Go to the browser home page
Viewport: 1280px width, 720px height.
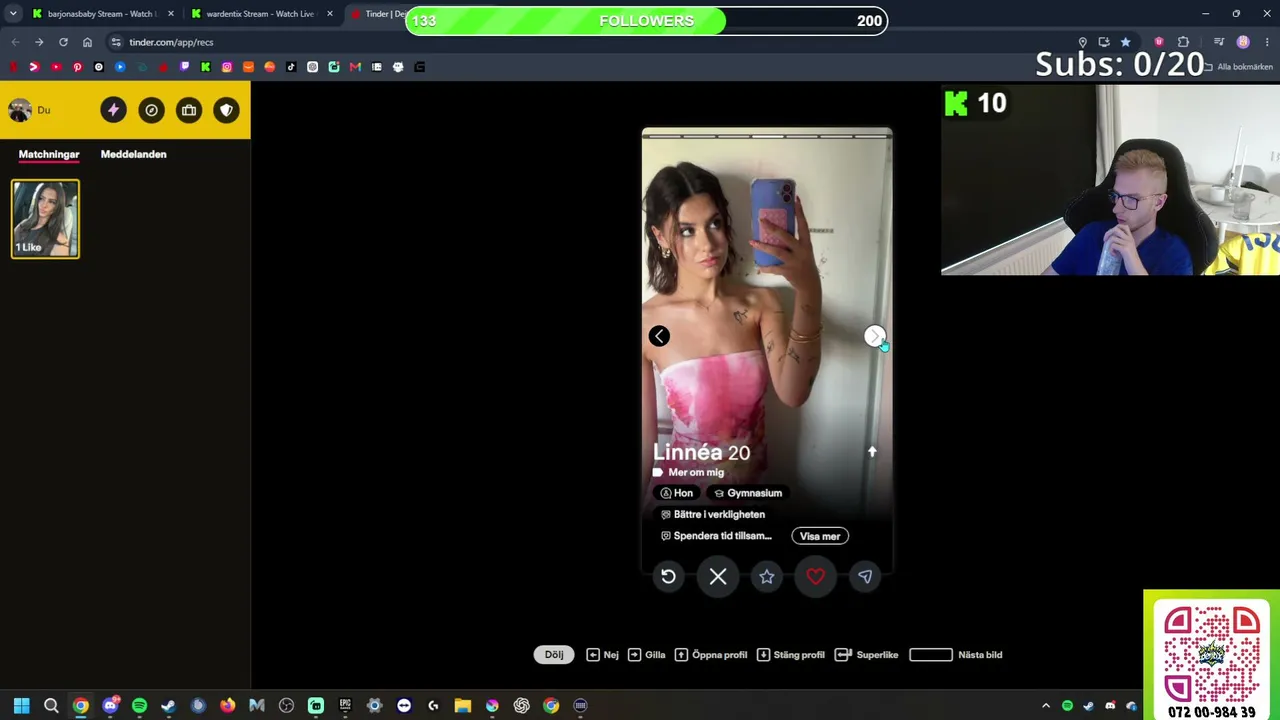click(87, 42)
